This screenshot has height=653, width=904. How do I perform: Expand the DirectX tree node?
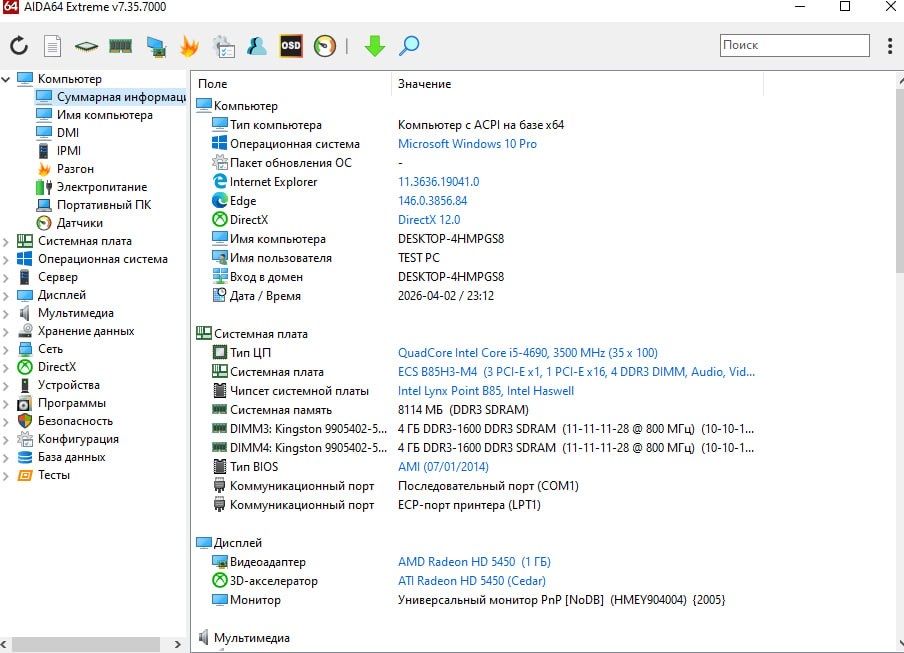point(6,367)
